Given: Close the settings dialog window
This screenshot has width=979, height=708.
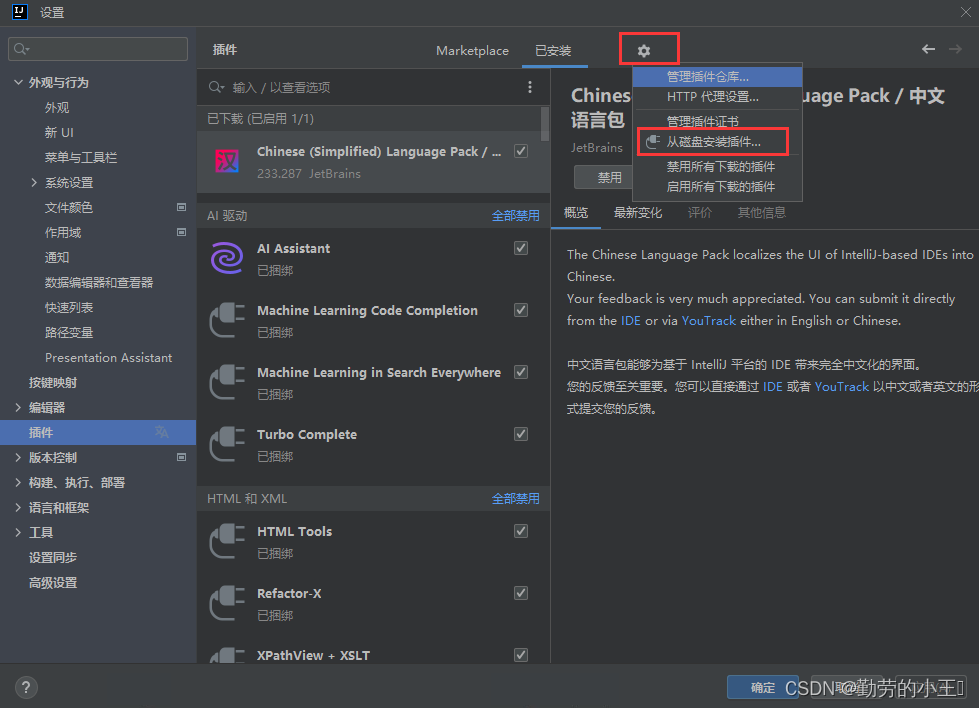Looking at the screenshot, I should tap(965, 12).
